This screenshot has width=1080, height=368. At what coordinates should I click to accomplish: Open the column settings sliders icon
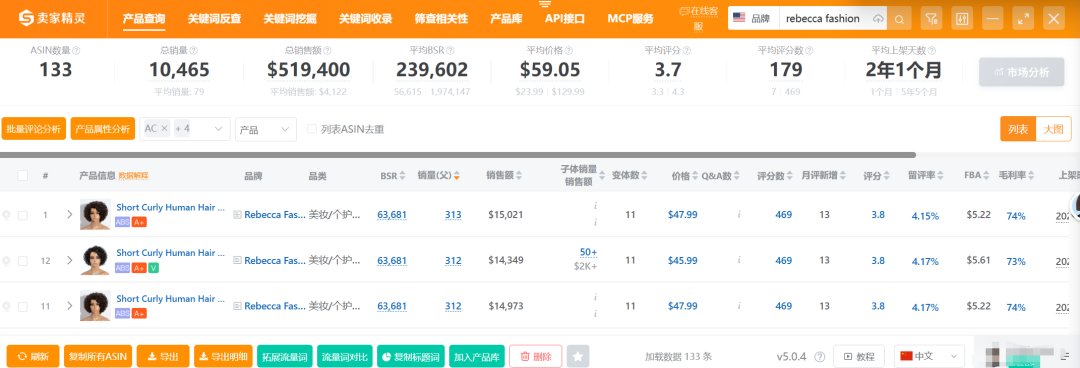[962, 19]
